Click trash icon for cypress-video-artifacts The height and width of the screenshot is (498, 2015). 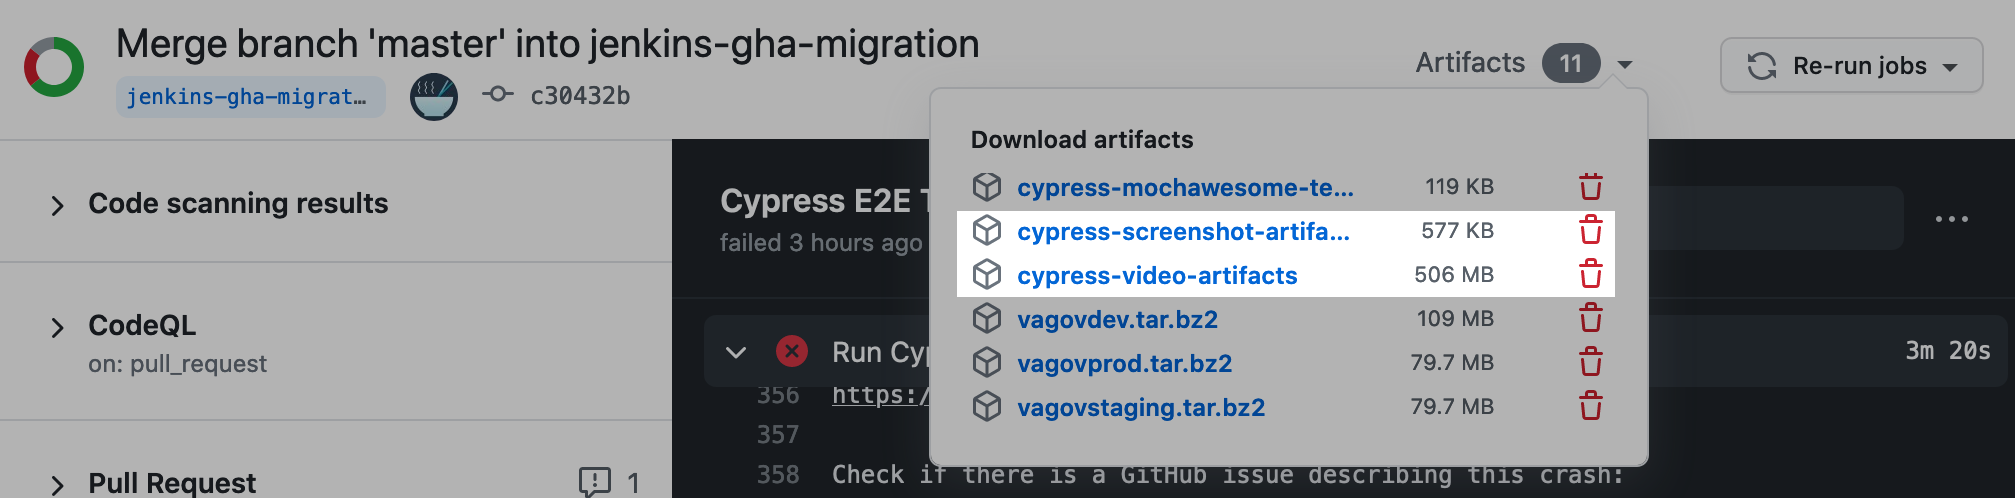click(x=1590, y=275)
